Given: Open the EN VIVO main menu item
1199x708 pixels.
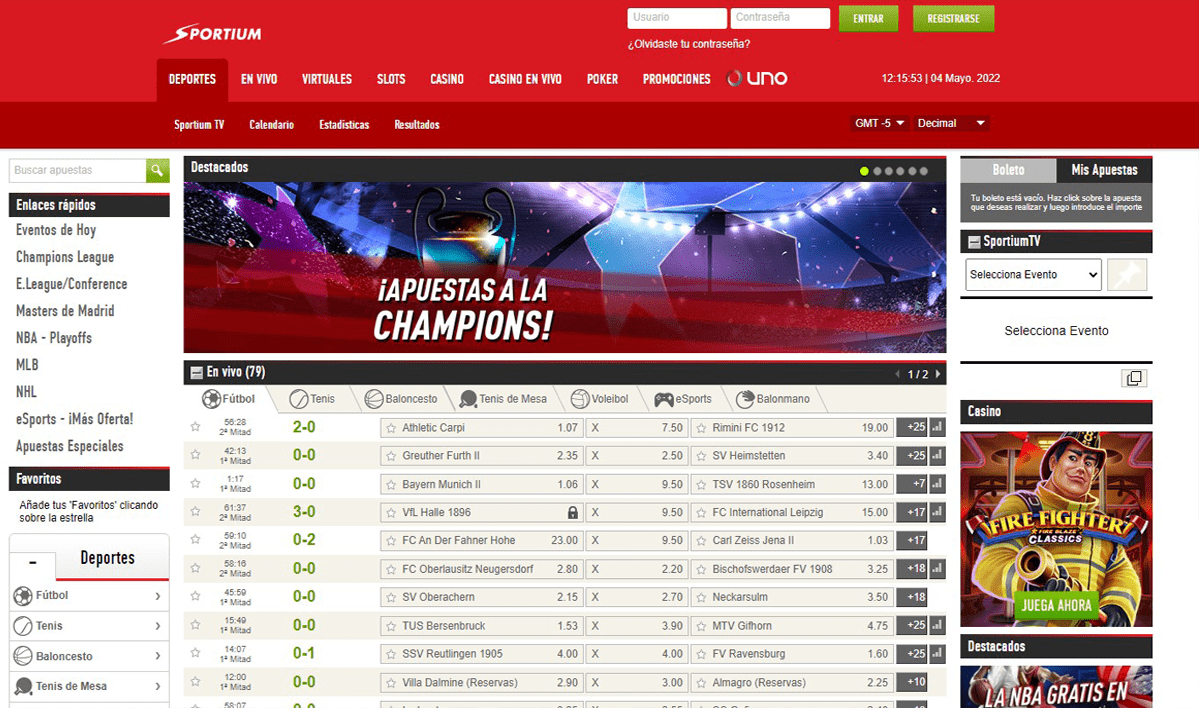Looking at the screenshot, I should (259, 80).
